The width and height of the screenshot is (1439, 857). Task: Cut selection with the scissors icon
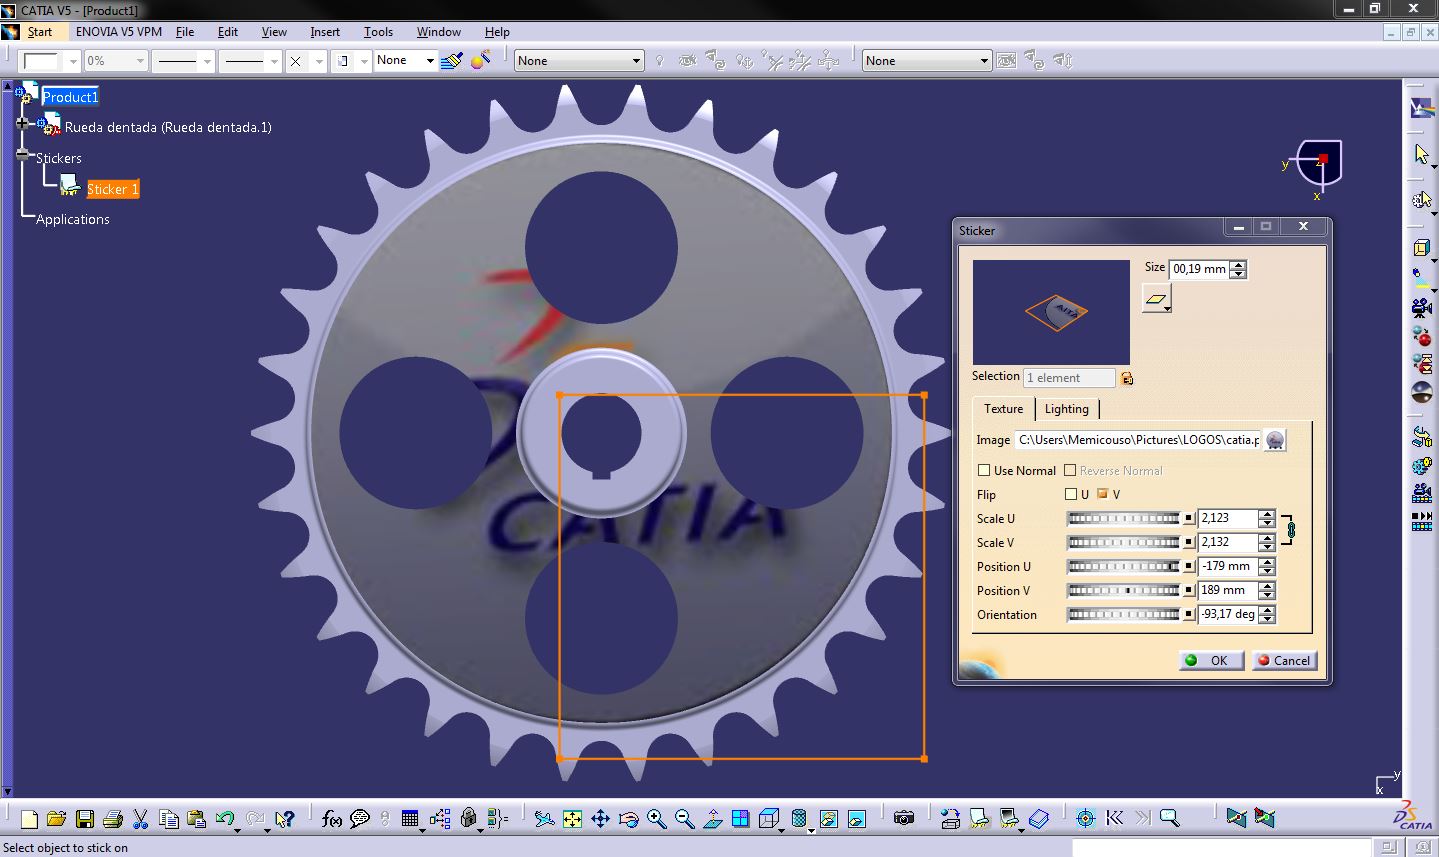pyautogui.click(x=140, y=819)
